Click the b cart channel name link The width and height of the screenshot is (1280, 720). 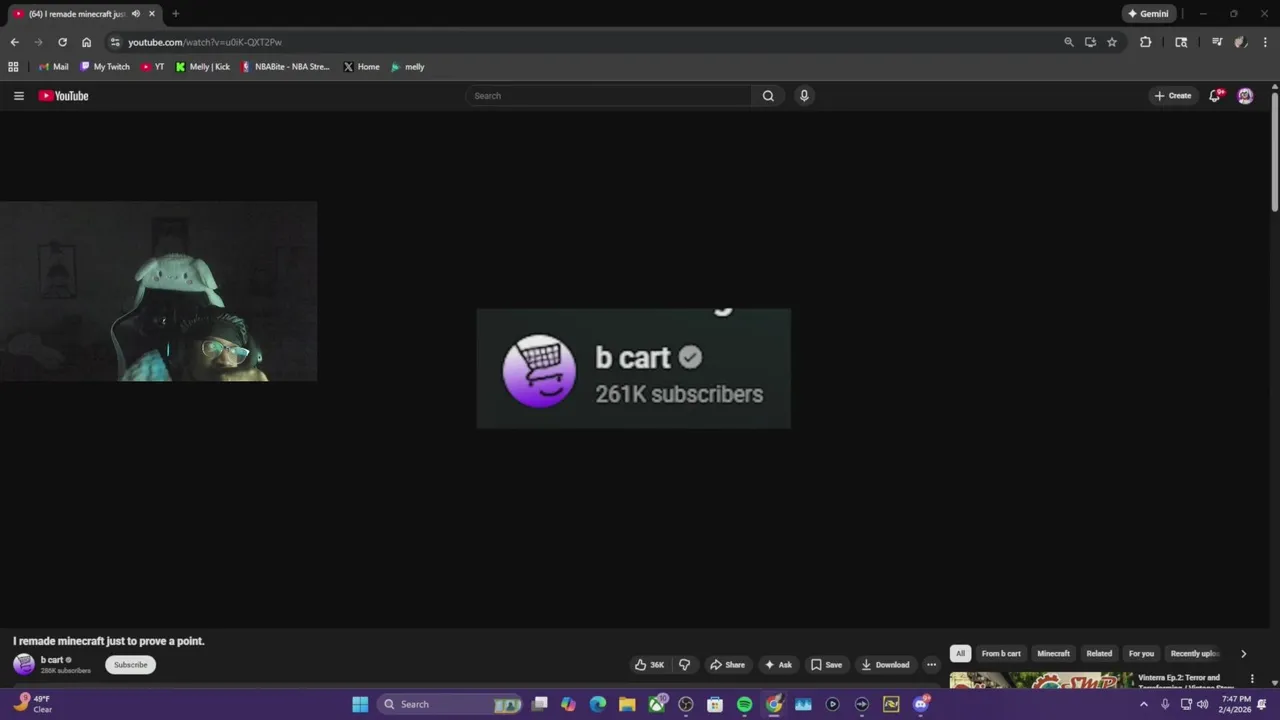[51, 660]
